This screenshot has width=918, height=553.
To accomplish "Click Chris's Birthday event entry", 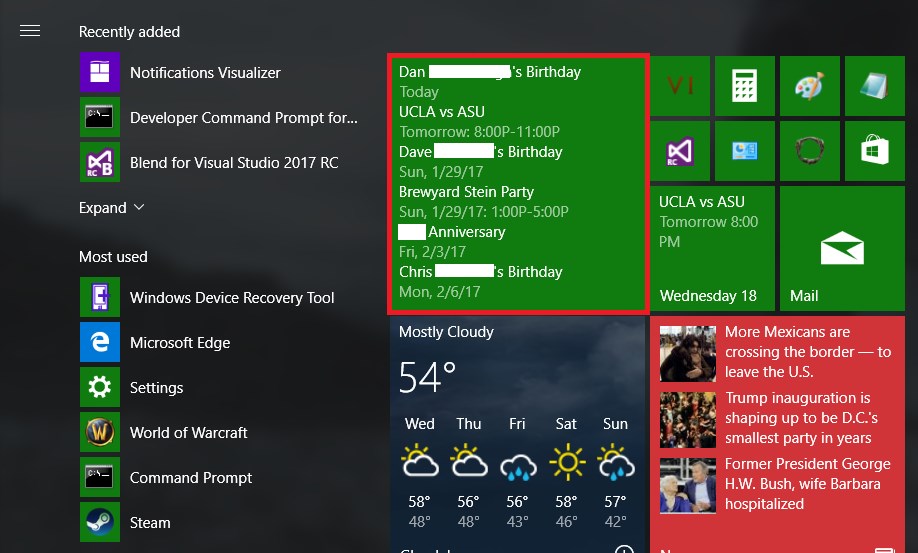I will coord(481,281).
